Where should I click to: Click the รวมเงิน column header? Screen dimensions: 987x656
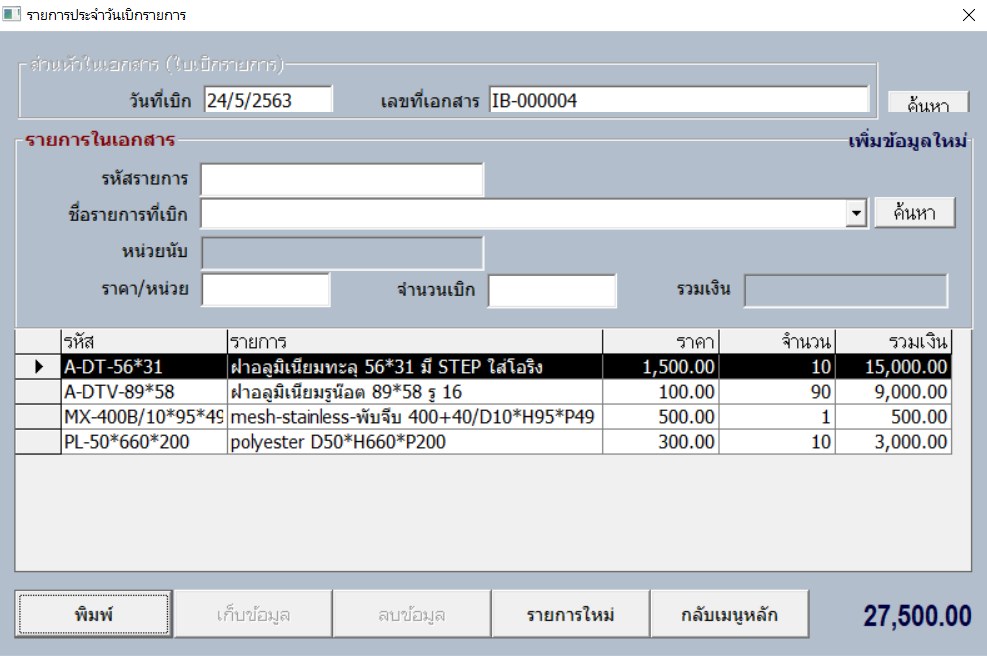coord(893,342)
